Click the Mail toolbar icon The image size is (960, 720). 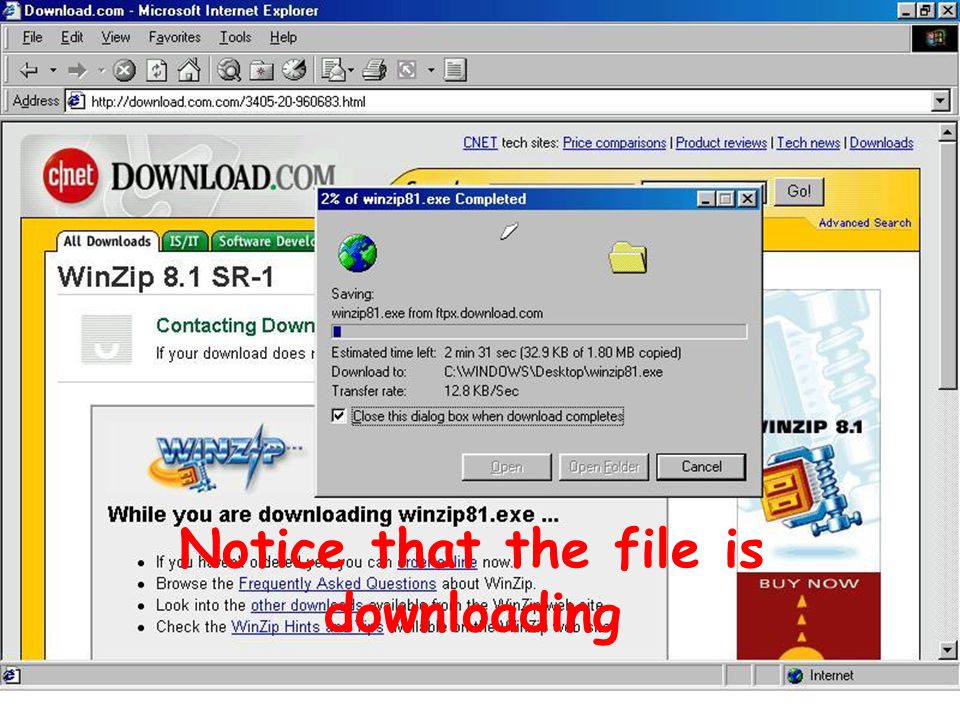point(334,70)
